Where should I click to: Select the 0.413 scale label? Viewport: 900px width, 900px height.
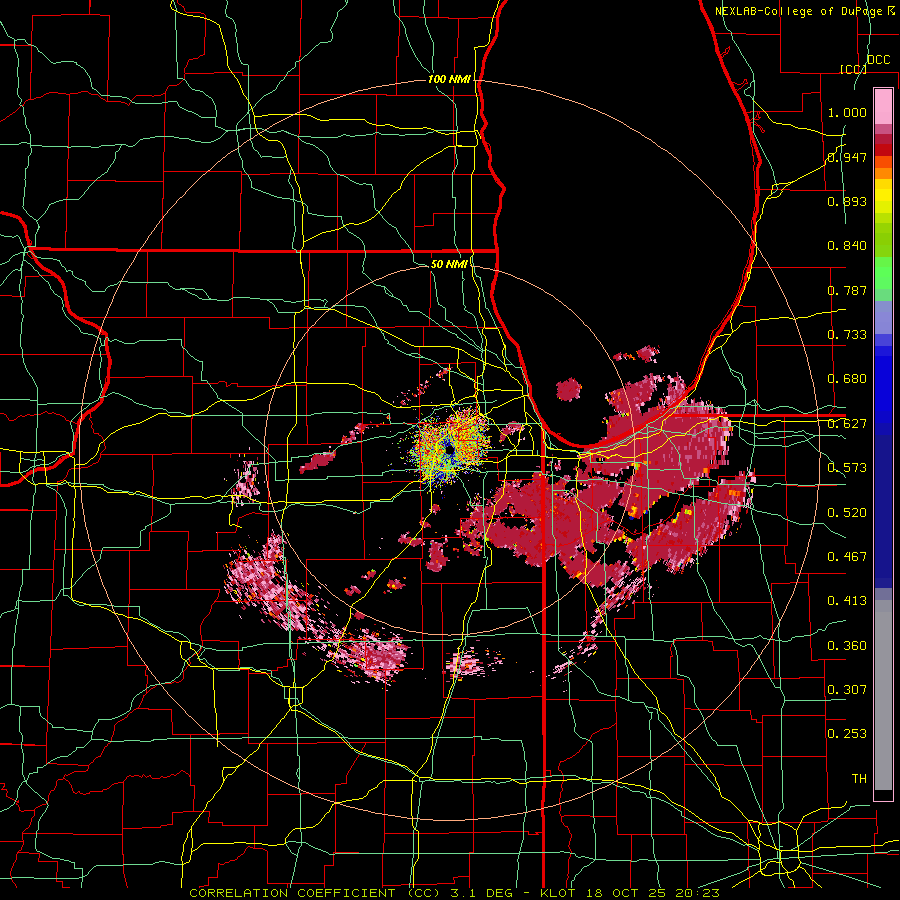[847, 601]
